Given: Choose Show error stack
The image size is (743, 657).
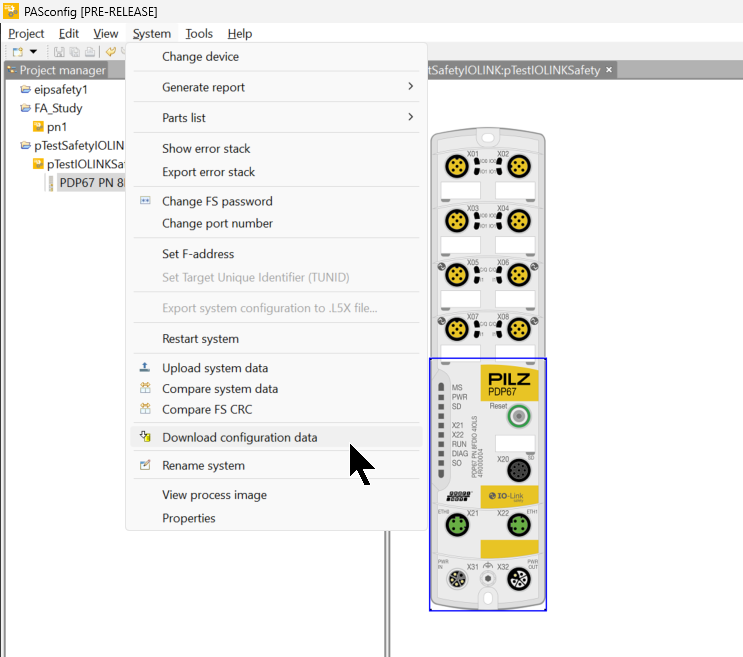Looking at the screenshot, I should pos(276,148).
